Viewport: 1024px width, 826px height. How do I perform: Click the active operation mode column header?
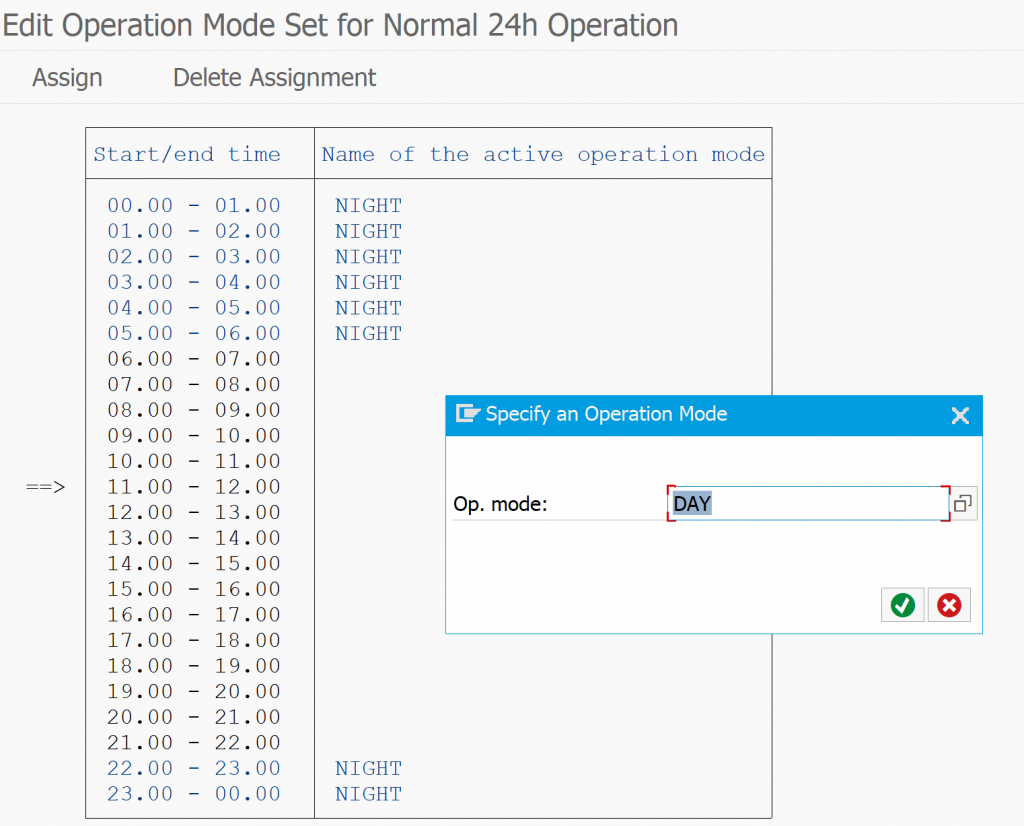click(543, 154)
